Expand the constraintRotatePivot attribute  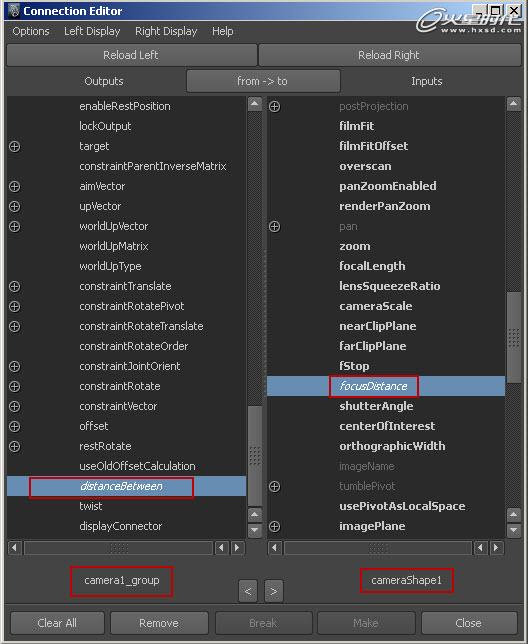tap(14, 306)
